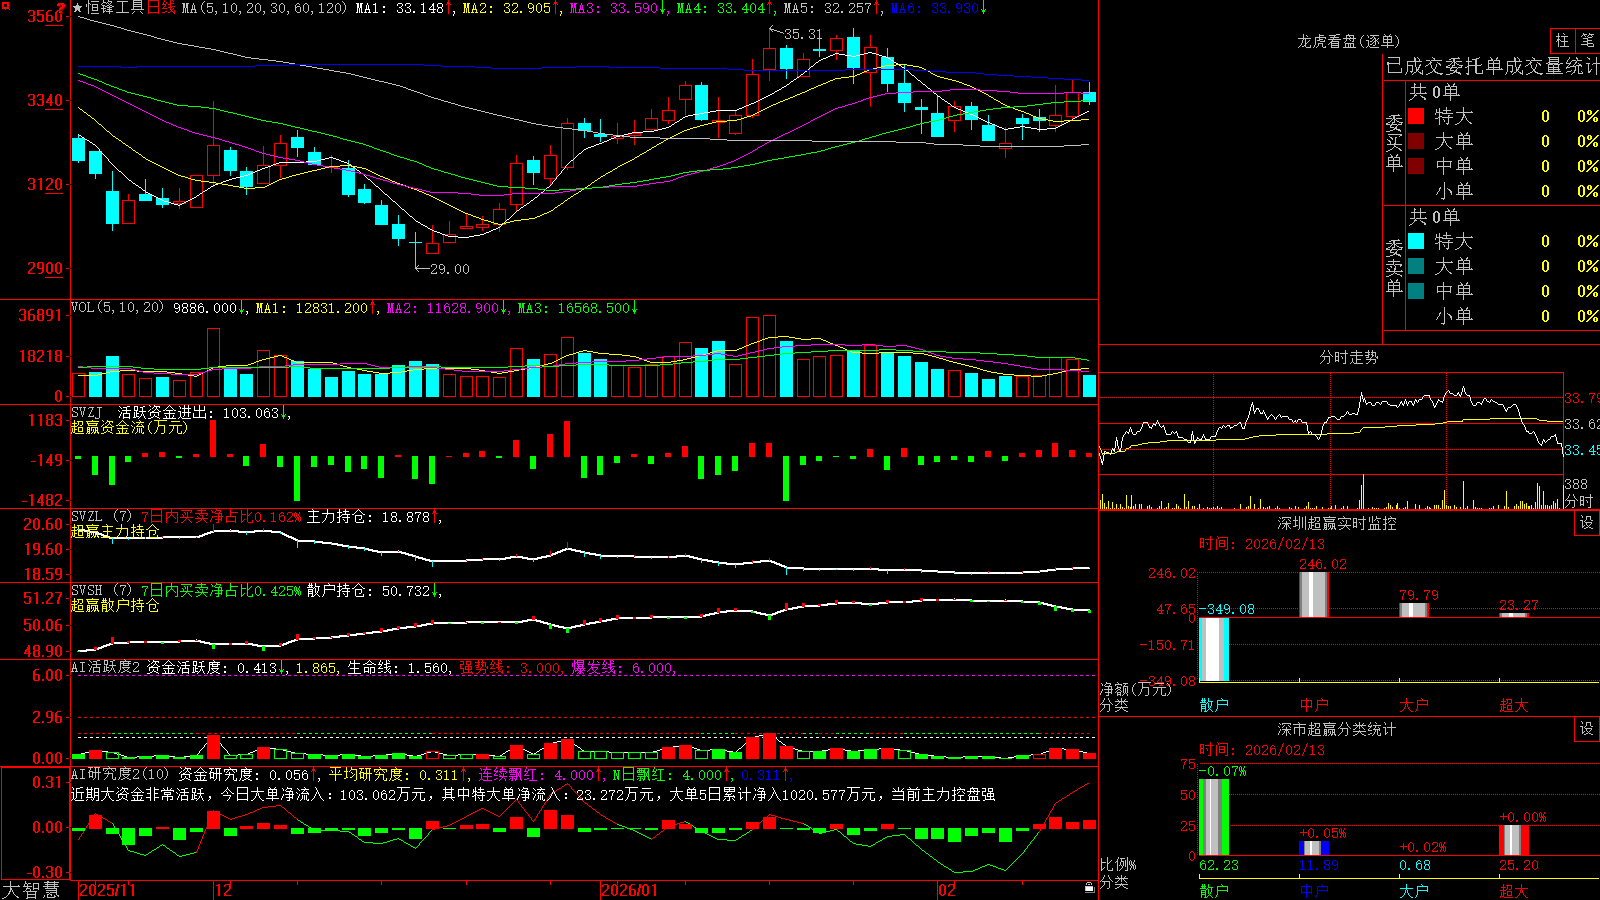Click the AI活跃度2 indicator title
The height and width of the screenshot is (900, 1600).
(x=106, y=667)
